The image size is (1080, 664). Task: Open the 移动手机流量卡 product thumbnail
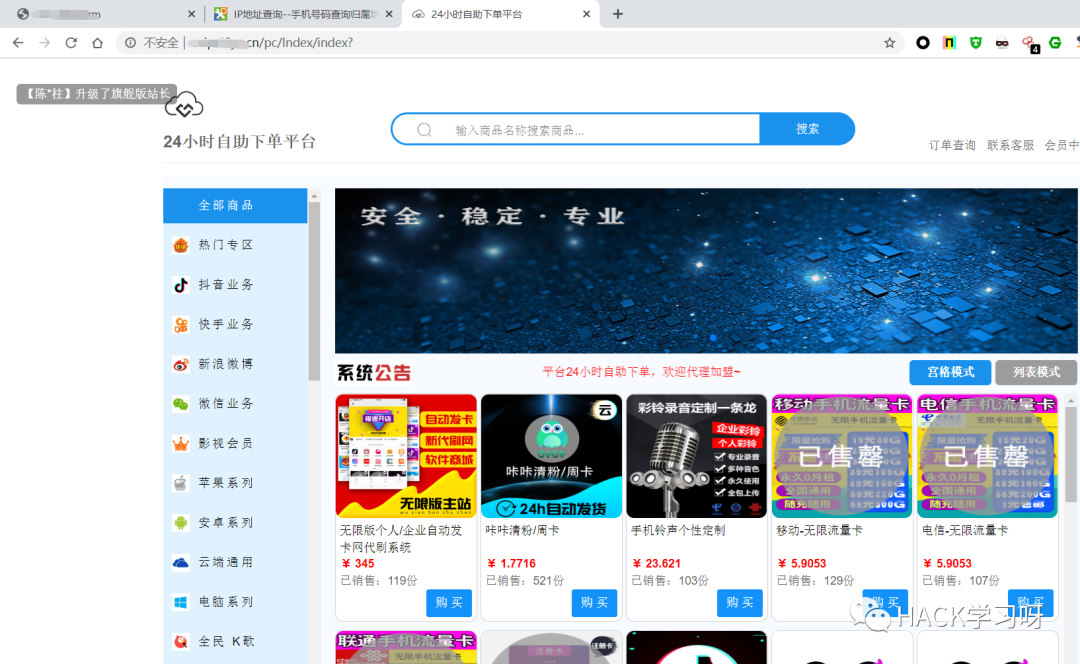coord(842,456)
